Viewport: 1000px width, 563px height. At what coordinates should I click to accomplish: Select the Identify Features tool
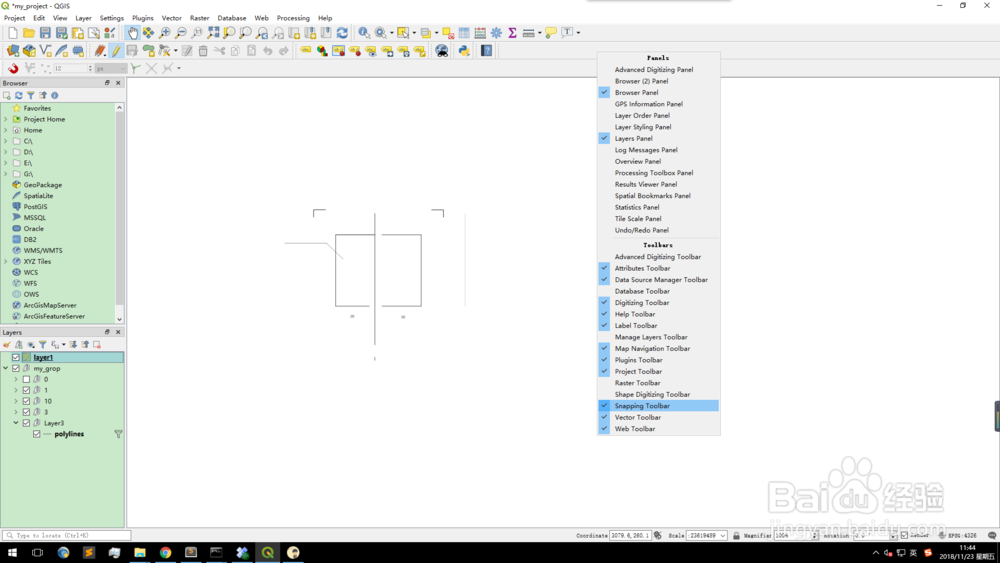364,33
